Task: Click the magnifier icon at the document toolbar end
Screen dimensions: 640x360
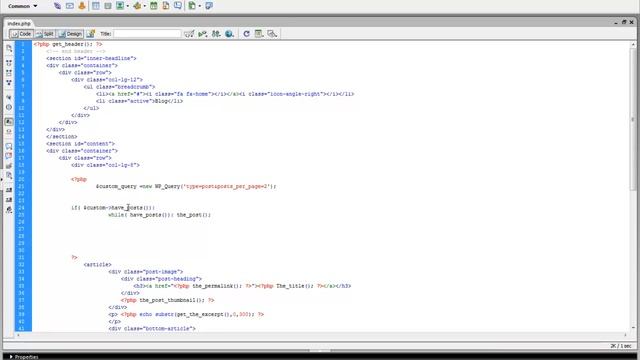Action: [x=272, y=34]
